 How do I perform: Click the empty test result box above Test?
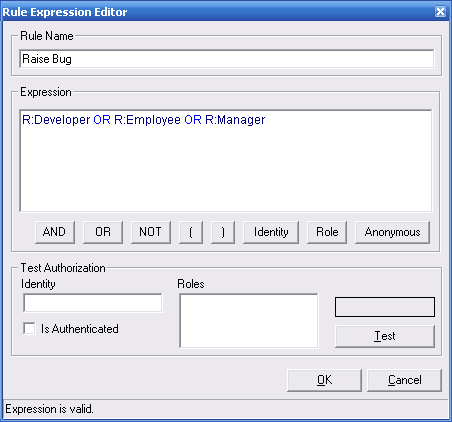click(385, 307)
